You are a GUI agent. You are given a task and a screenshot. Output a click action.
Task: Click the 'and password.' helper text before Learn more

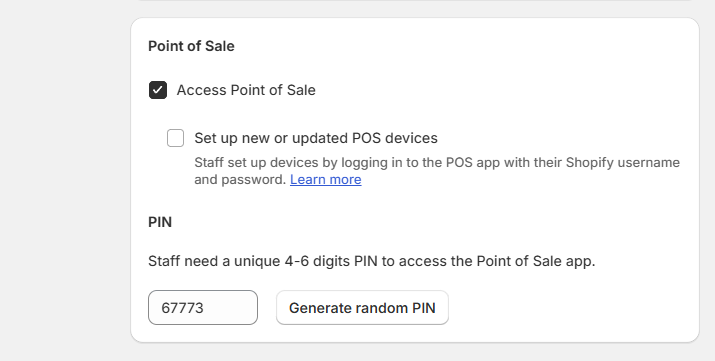[x=240, y=180]
